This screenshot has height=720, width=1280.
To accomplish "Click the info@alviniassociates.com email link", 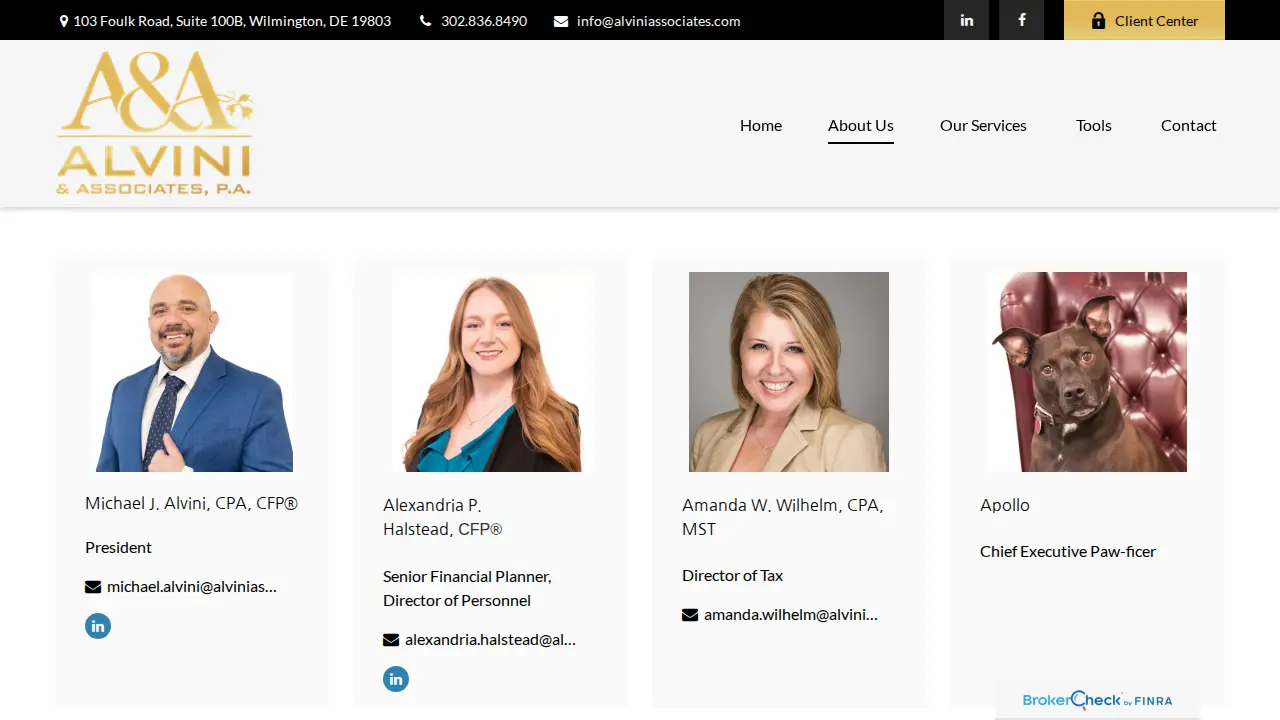I will (659, 21).
